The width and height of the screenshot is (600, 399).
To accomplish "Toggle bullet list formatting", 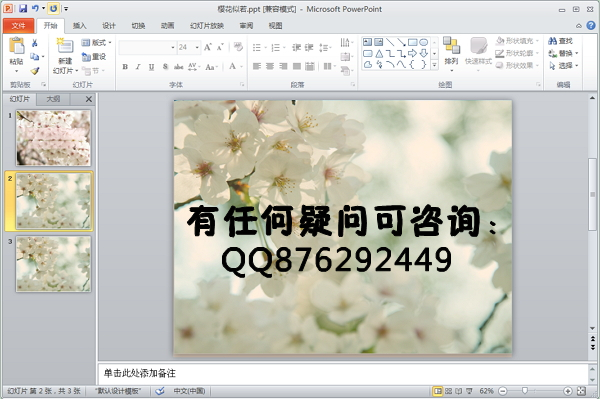I will (257, 47).
